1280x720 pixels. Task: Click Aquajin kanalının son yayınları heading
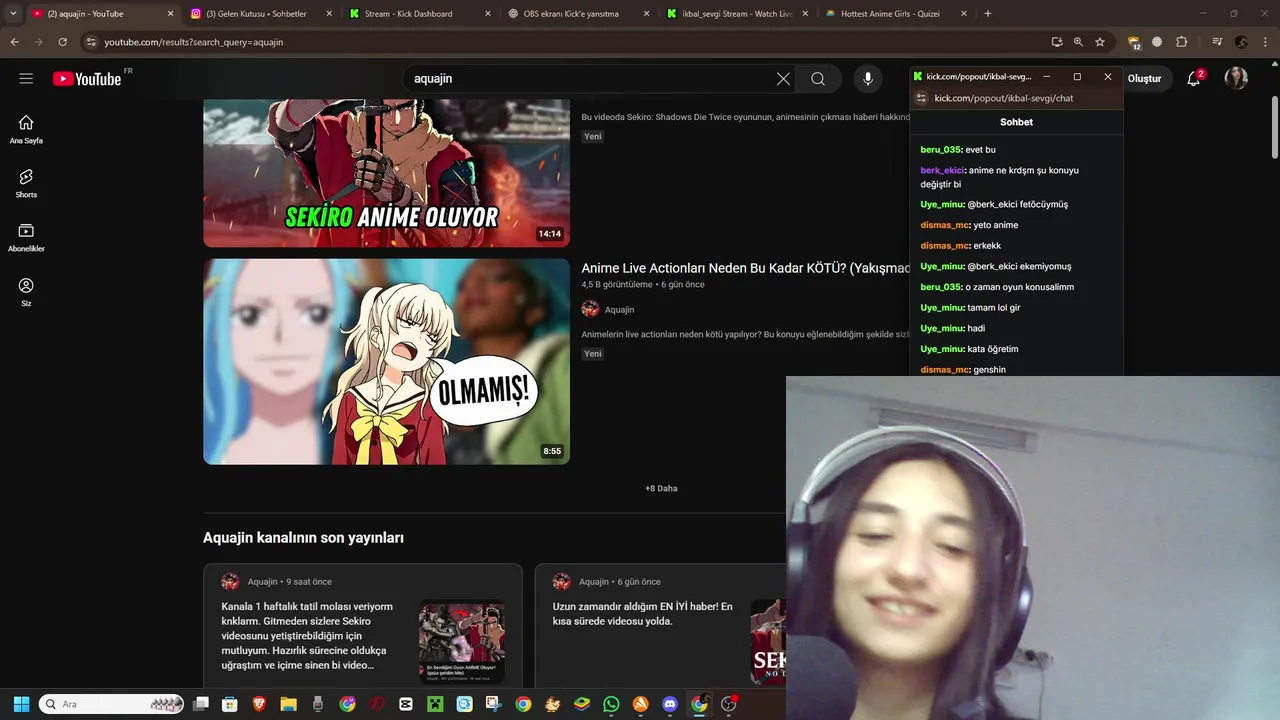(303, 538)
